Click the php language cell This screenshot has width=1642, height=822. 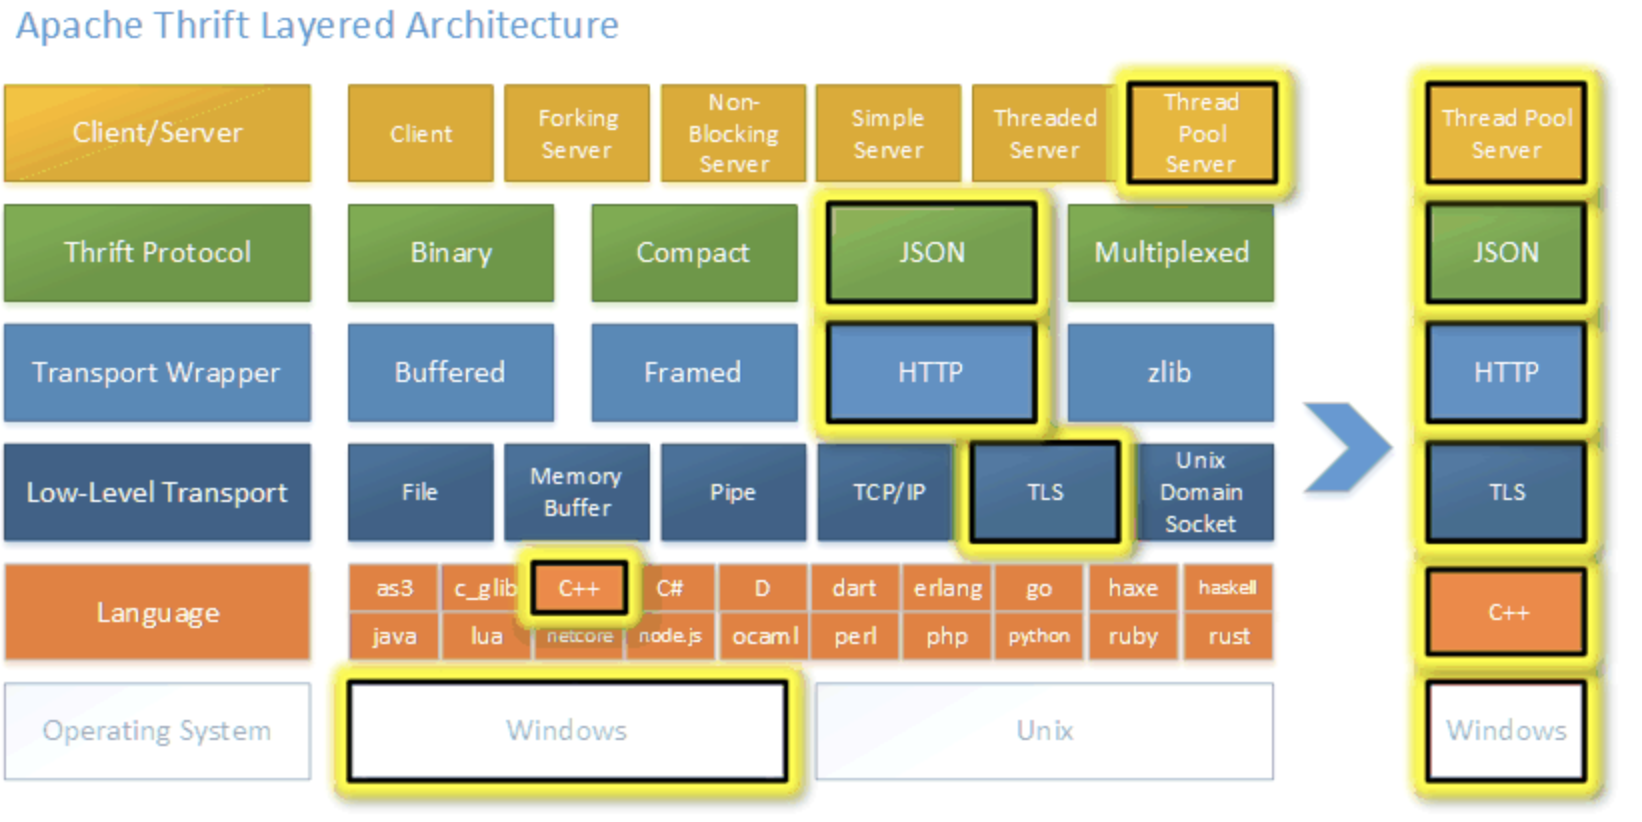point(947,637)
